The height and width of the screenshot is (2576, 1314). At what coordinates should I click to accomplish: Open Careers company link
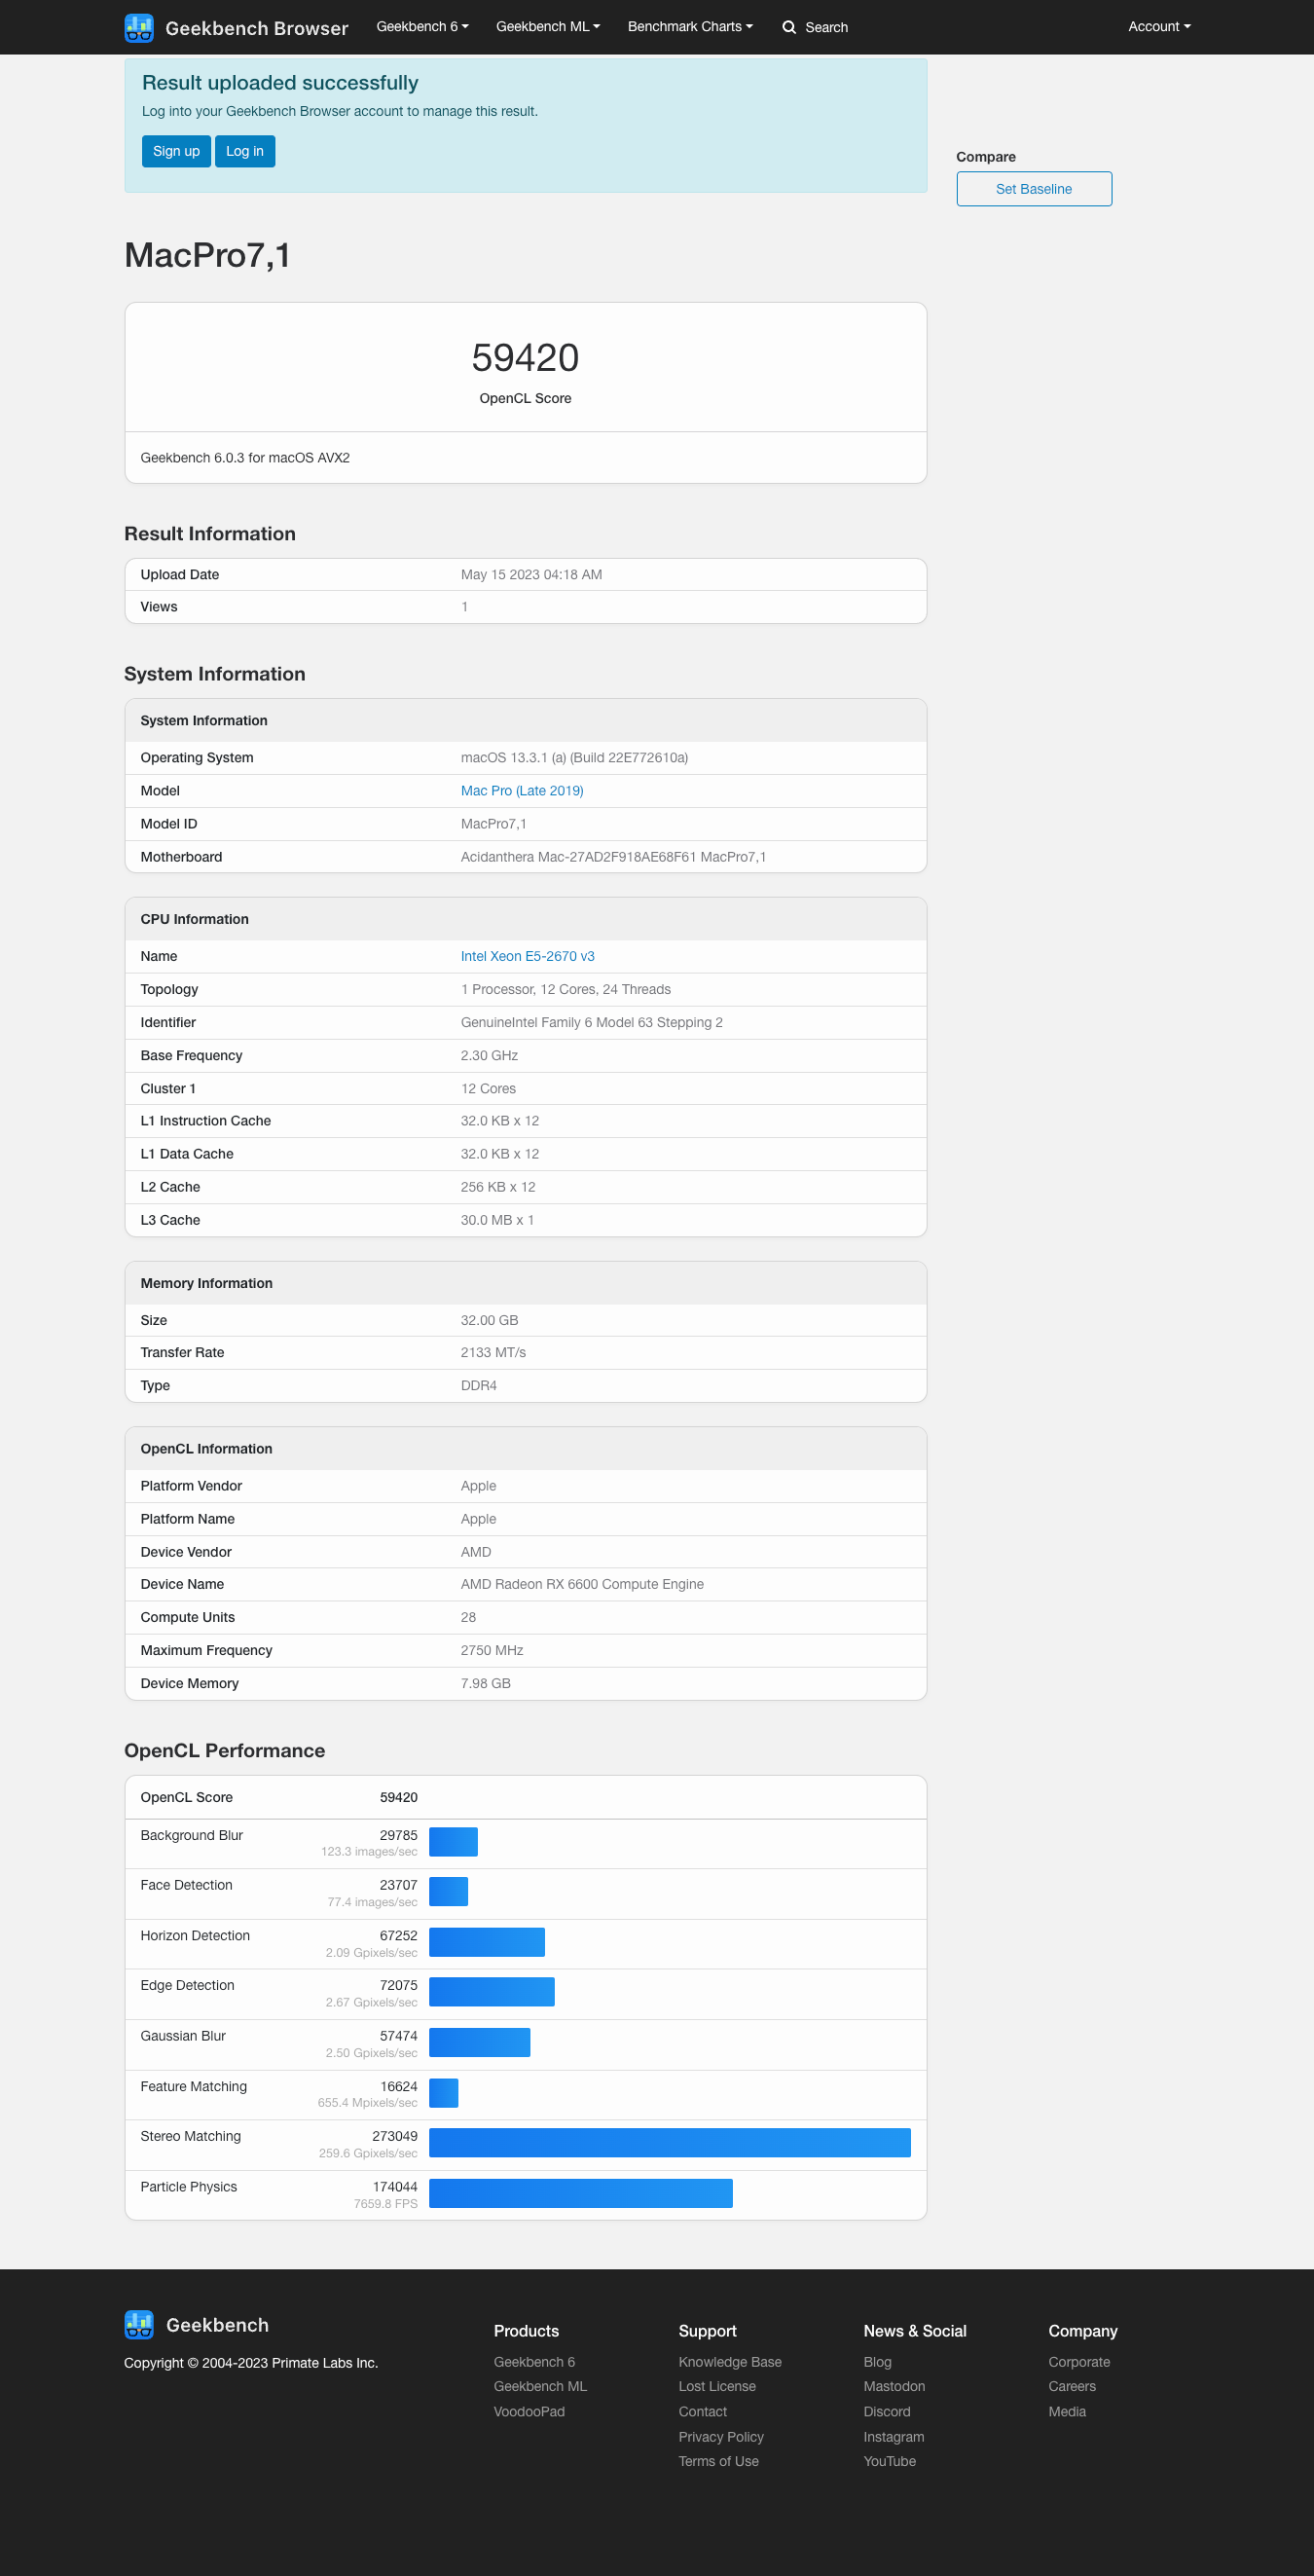(x=1072, y=2386)
